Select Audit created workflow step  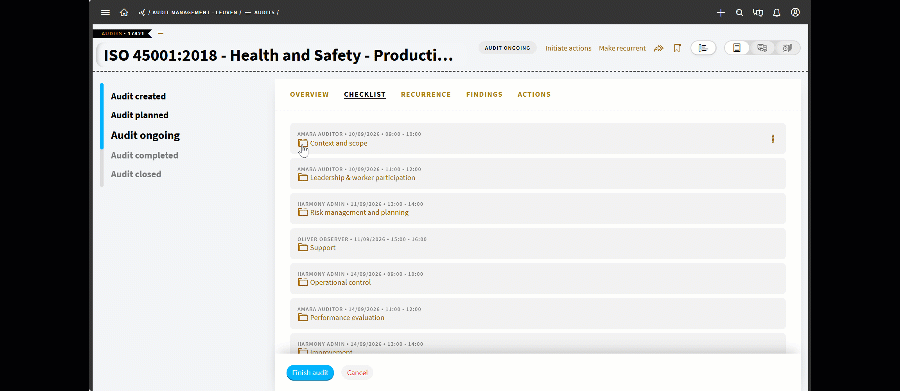click(138, 96)
